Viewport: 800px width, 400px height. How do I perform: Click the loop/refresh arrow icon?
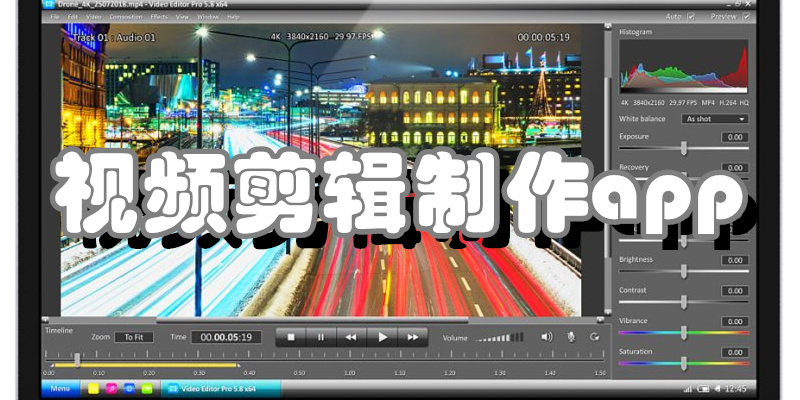(x=594, y=337)
